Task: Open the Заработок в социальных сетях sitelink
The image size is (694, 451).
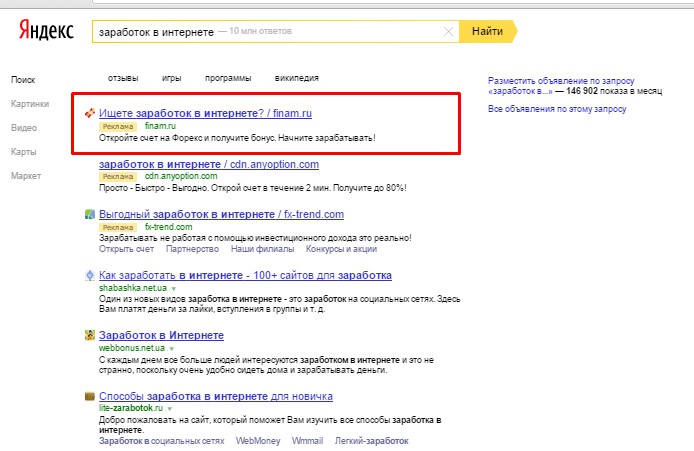Action: [x=162, y=441]
